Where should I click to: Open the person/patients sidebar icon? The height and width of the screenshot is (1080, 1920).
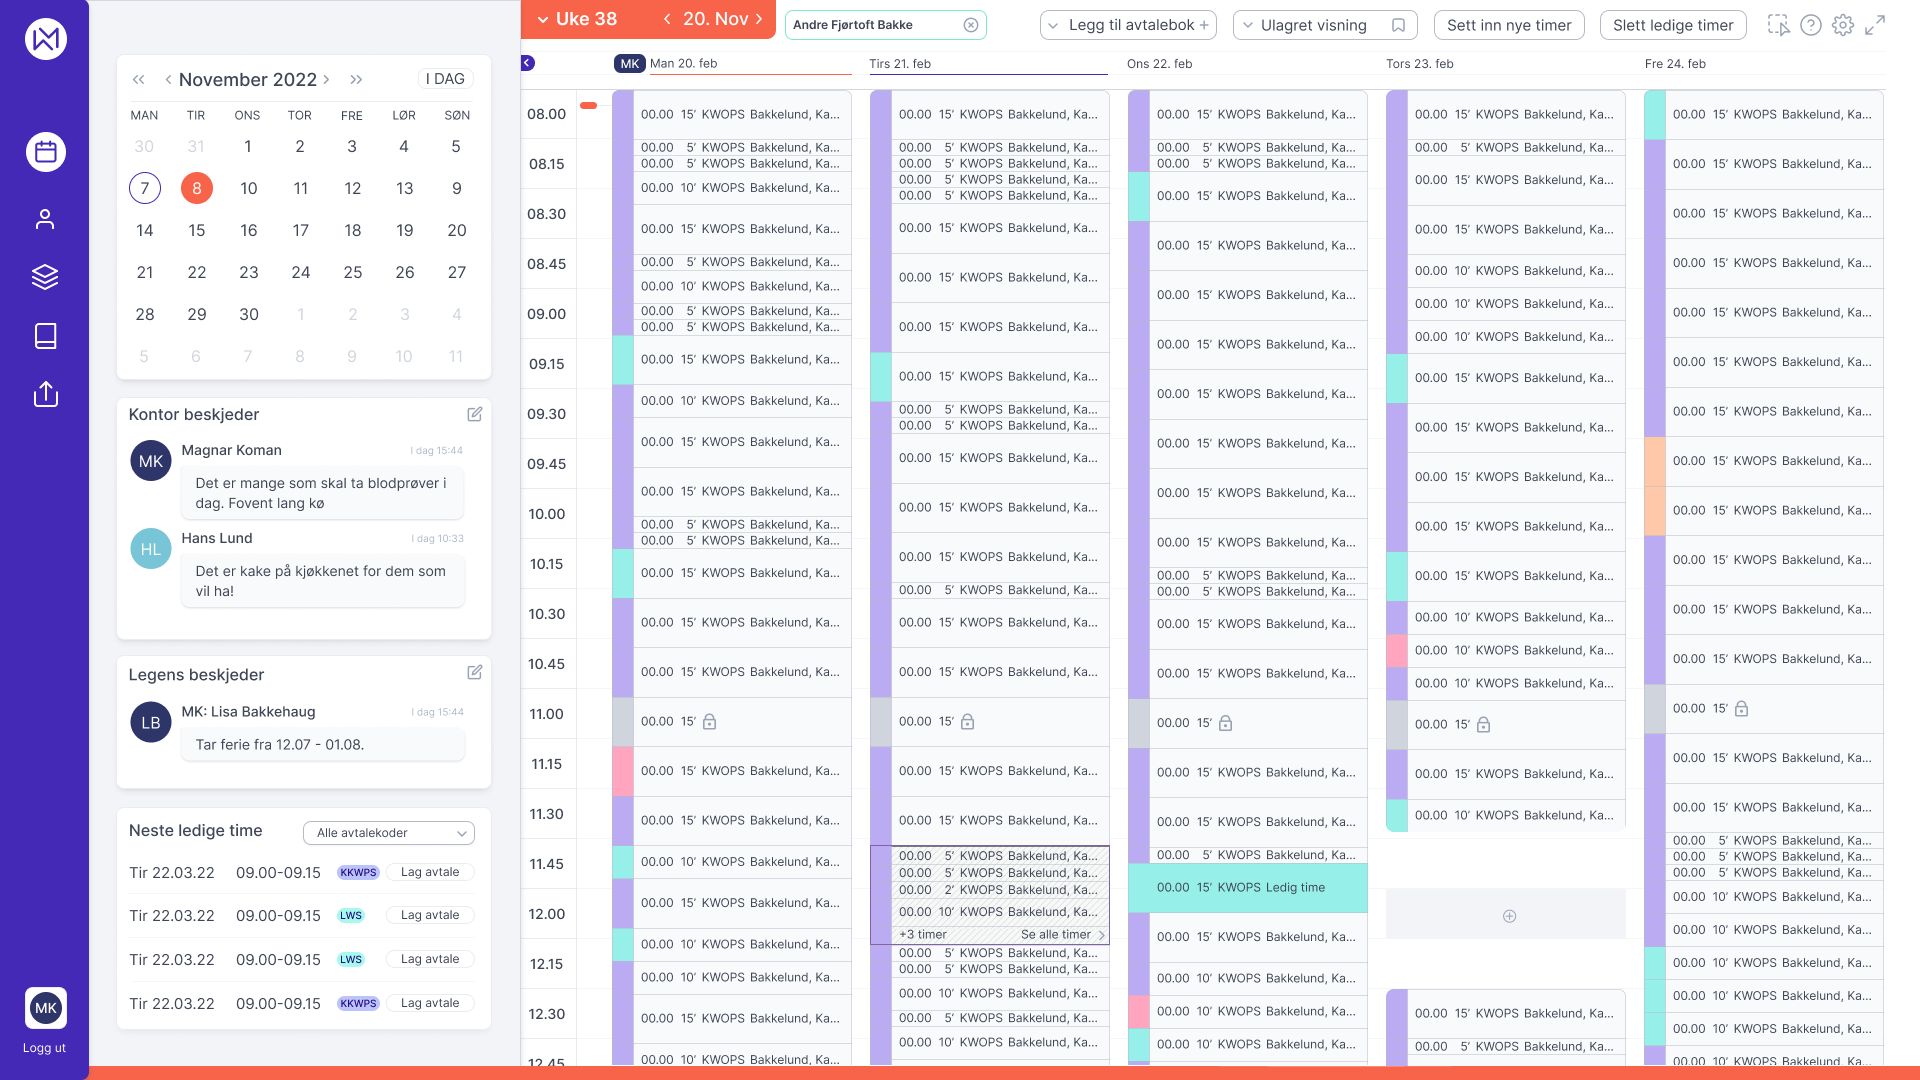45,219
